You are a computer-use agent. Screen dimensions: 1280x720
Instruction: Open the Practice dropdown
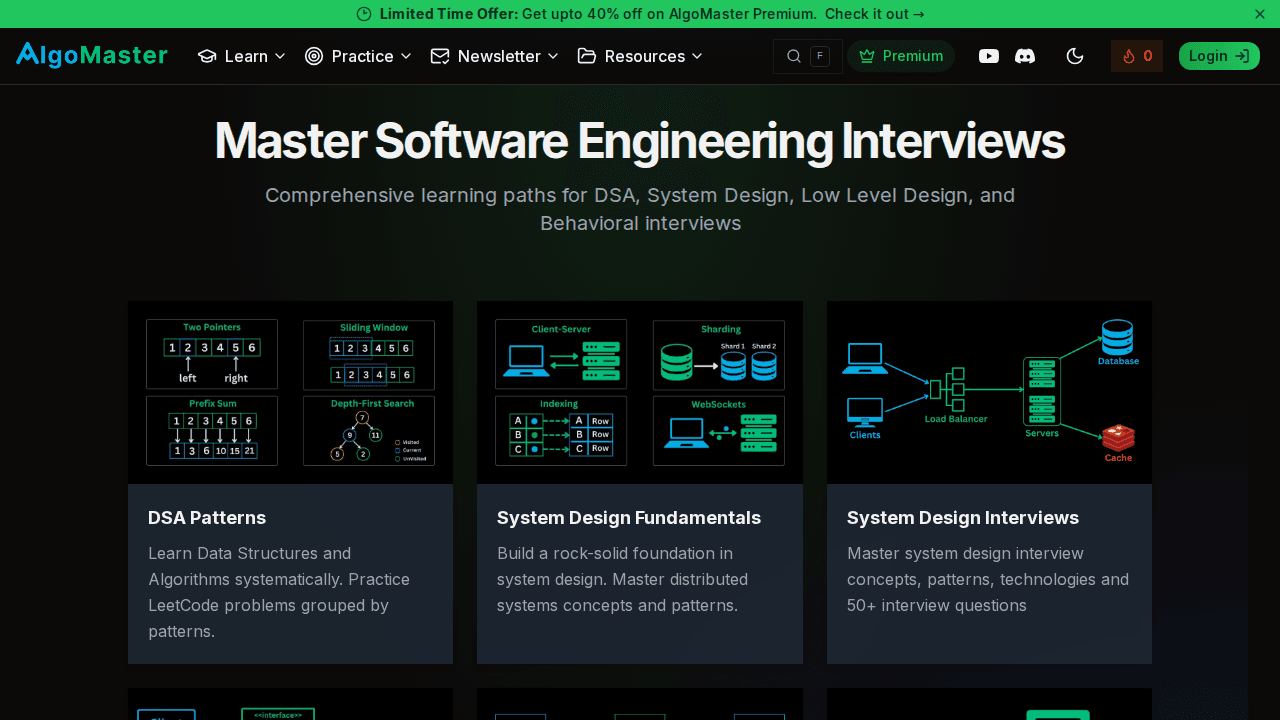358,56
